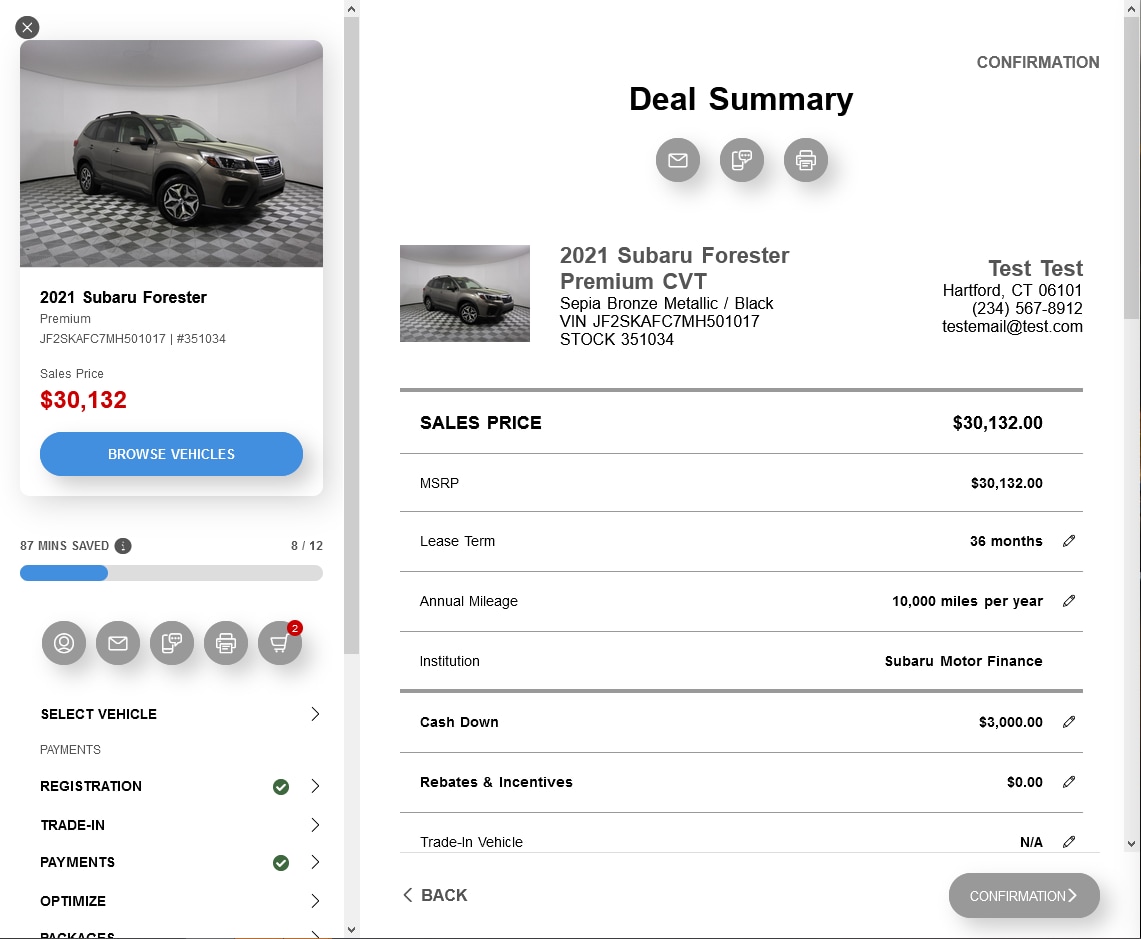Expand the Optimize step chevron

pos(315,901)
